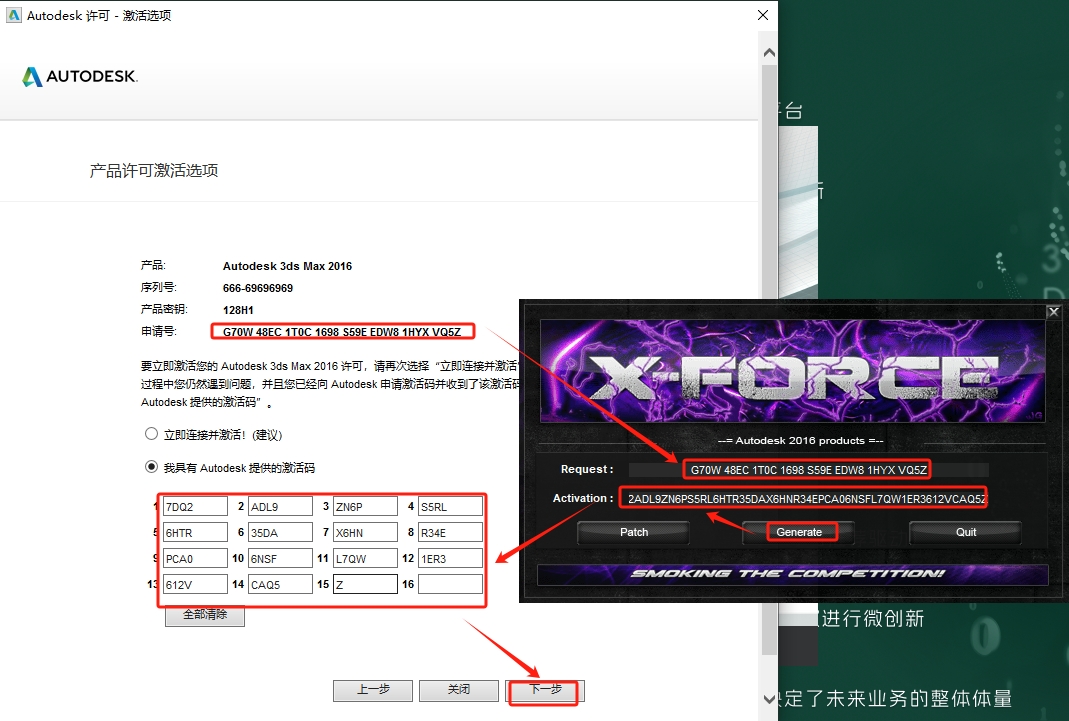This screenshot has width=1069, height=721.
Task: Click the Patch button in X-Force
Action: tap(633, 532)
